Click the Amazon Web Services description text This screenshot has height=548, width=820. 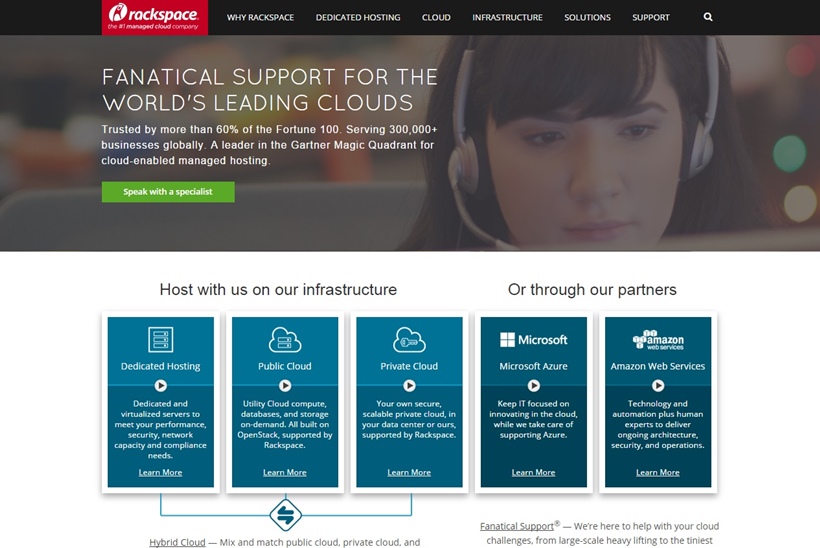pyautogui.click(x=658, y=424)
